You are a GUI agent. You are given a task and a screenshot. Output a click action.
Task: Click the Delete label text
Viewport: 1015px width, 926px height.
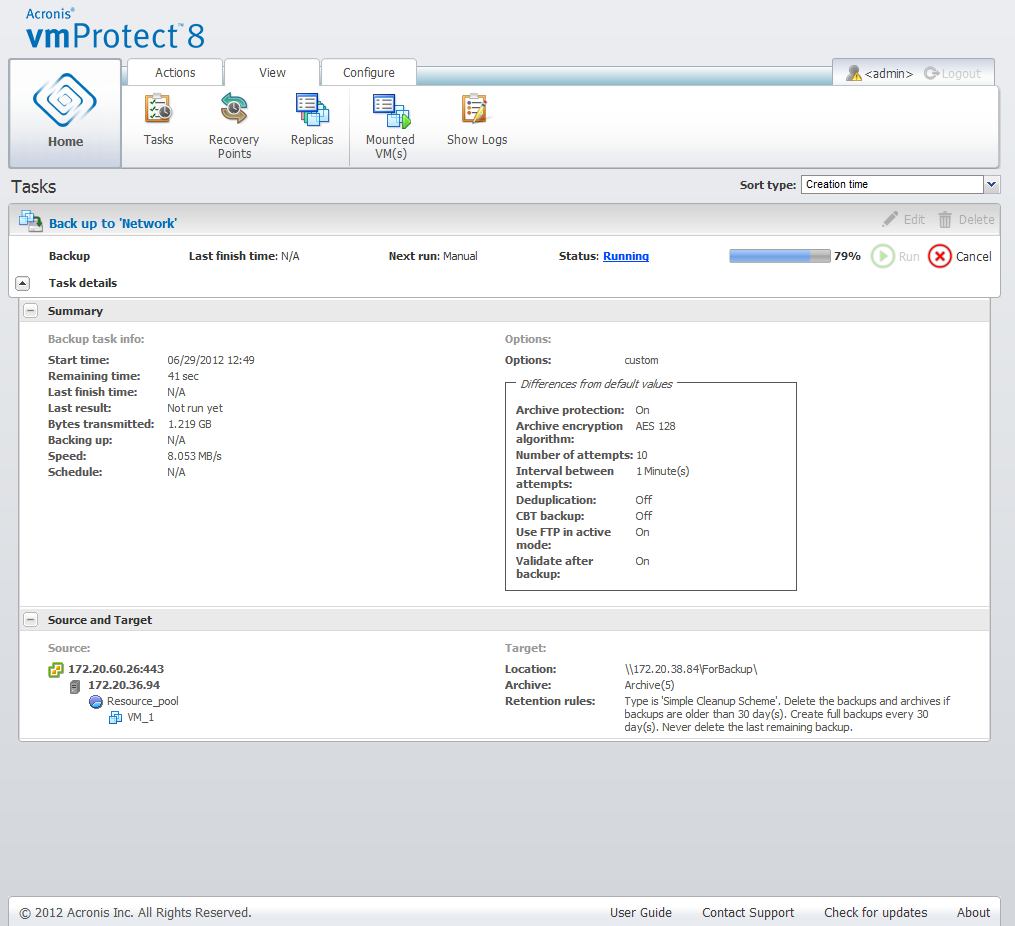(x=976, y=219)
